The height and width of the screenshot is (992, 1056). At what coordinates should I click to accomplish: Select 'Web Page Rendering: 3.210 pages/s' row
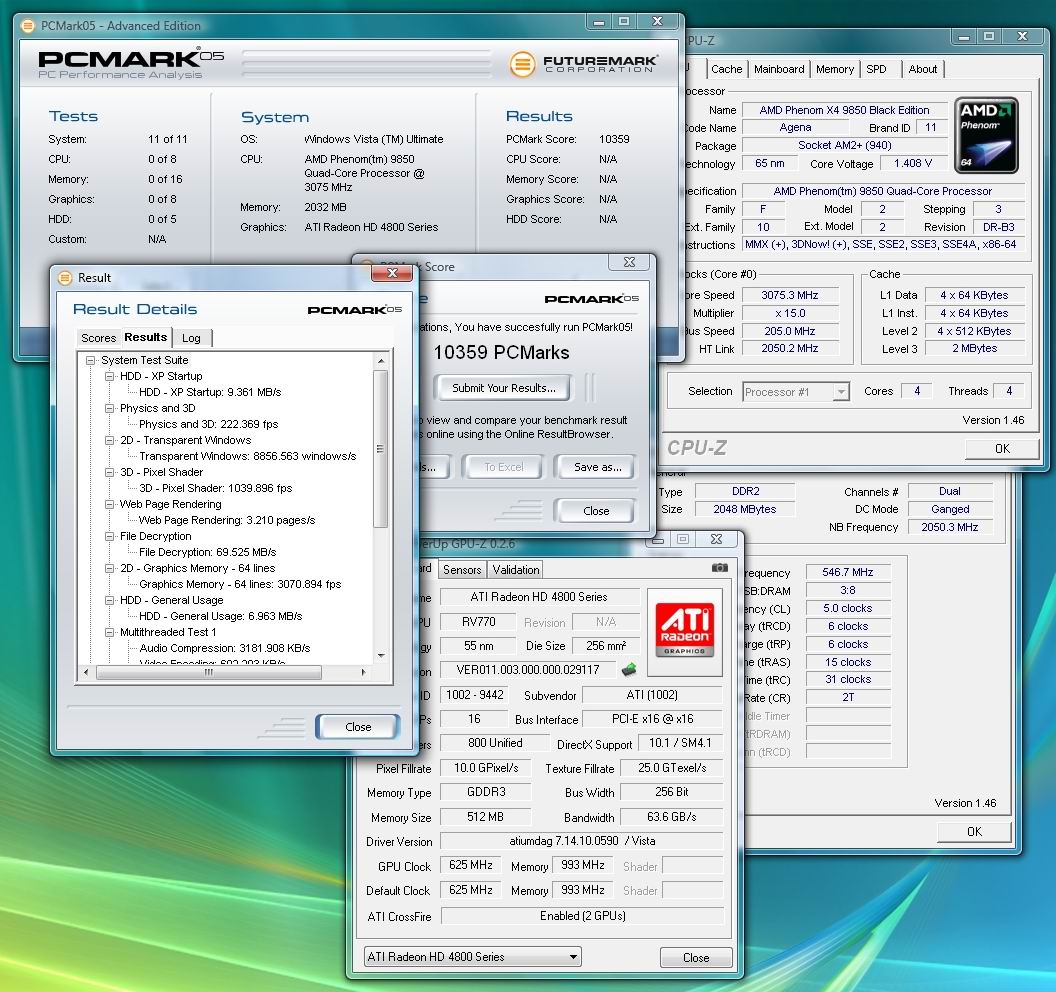pos(226,521)
